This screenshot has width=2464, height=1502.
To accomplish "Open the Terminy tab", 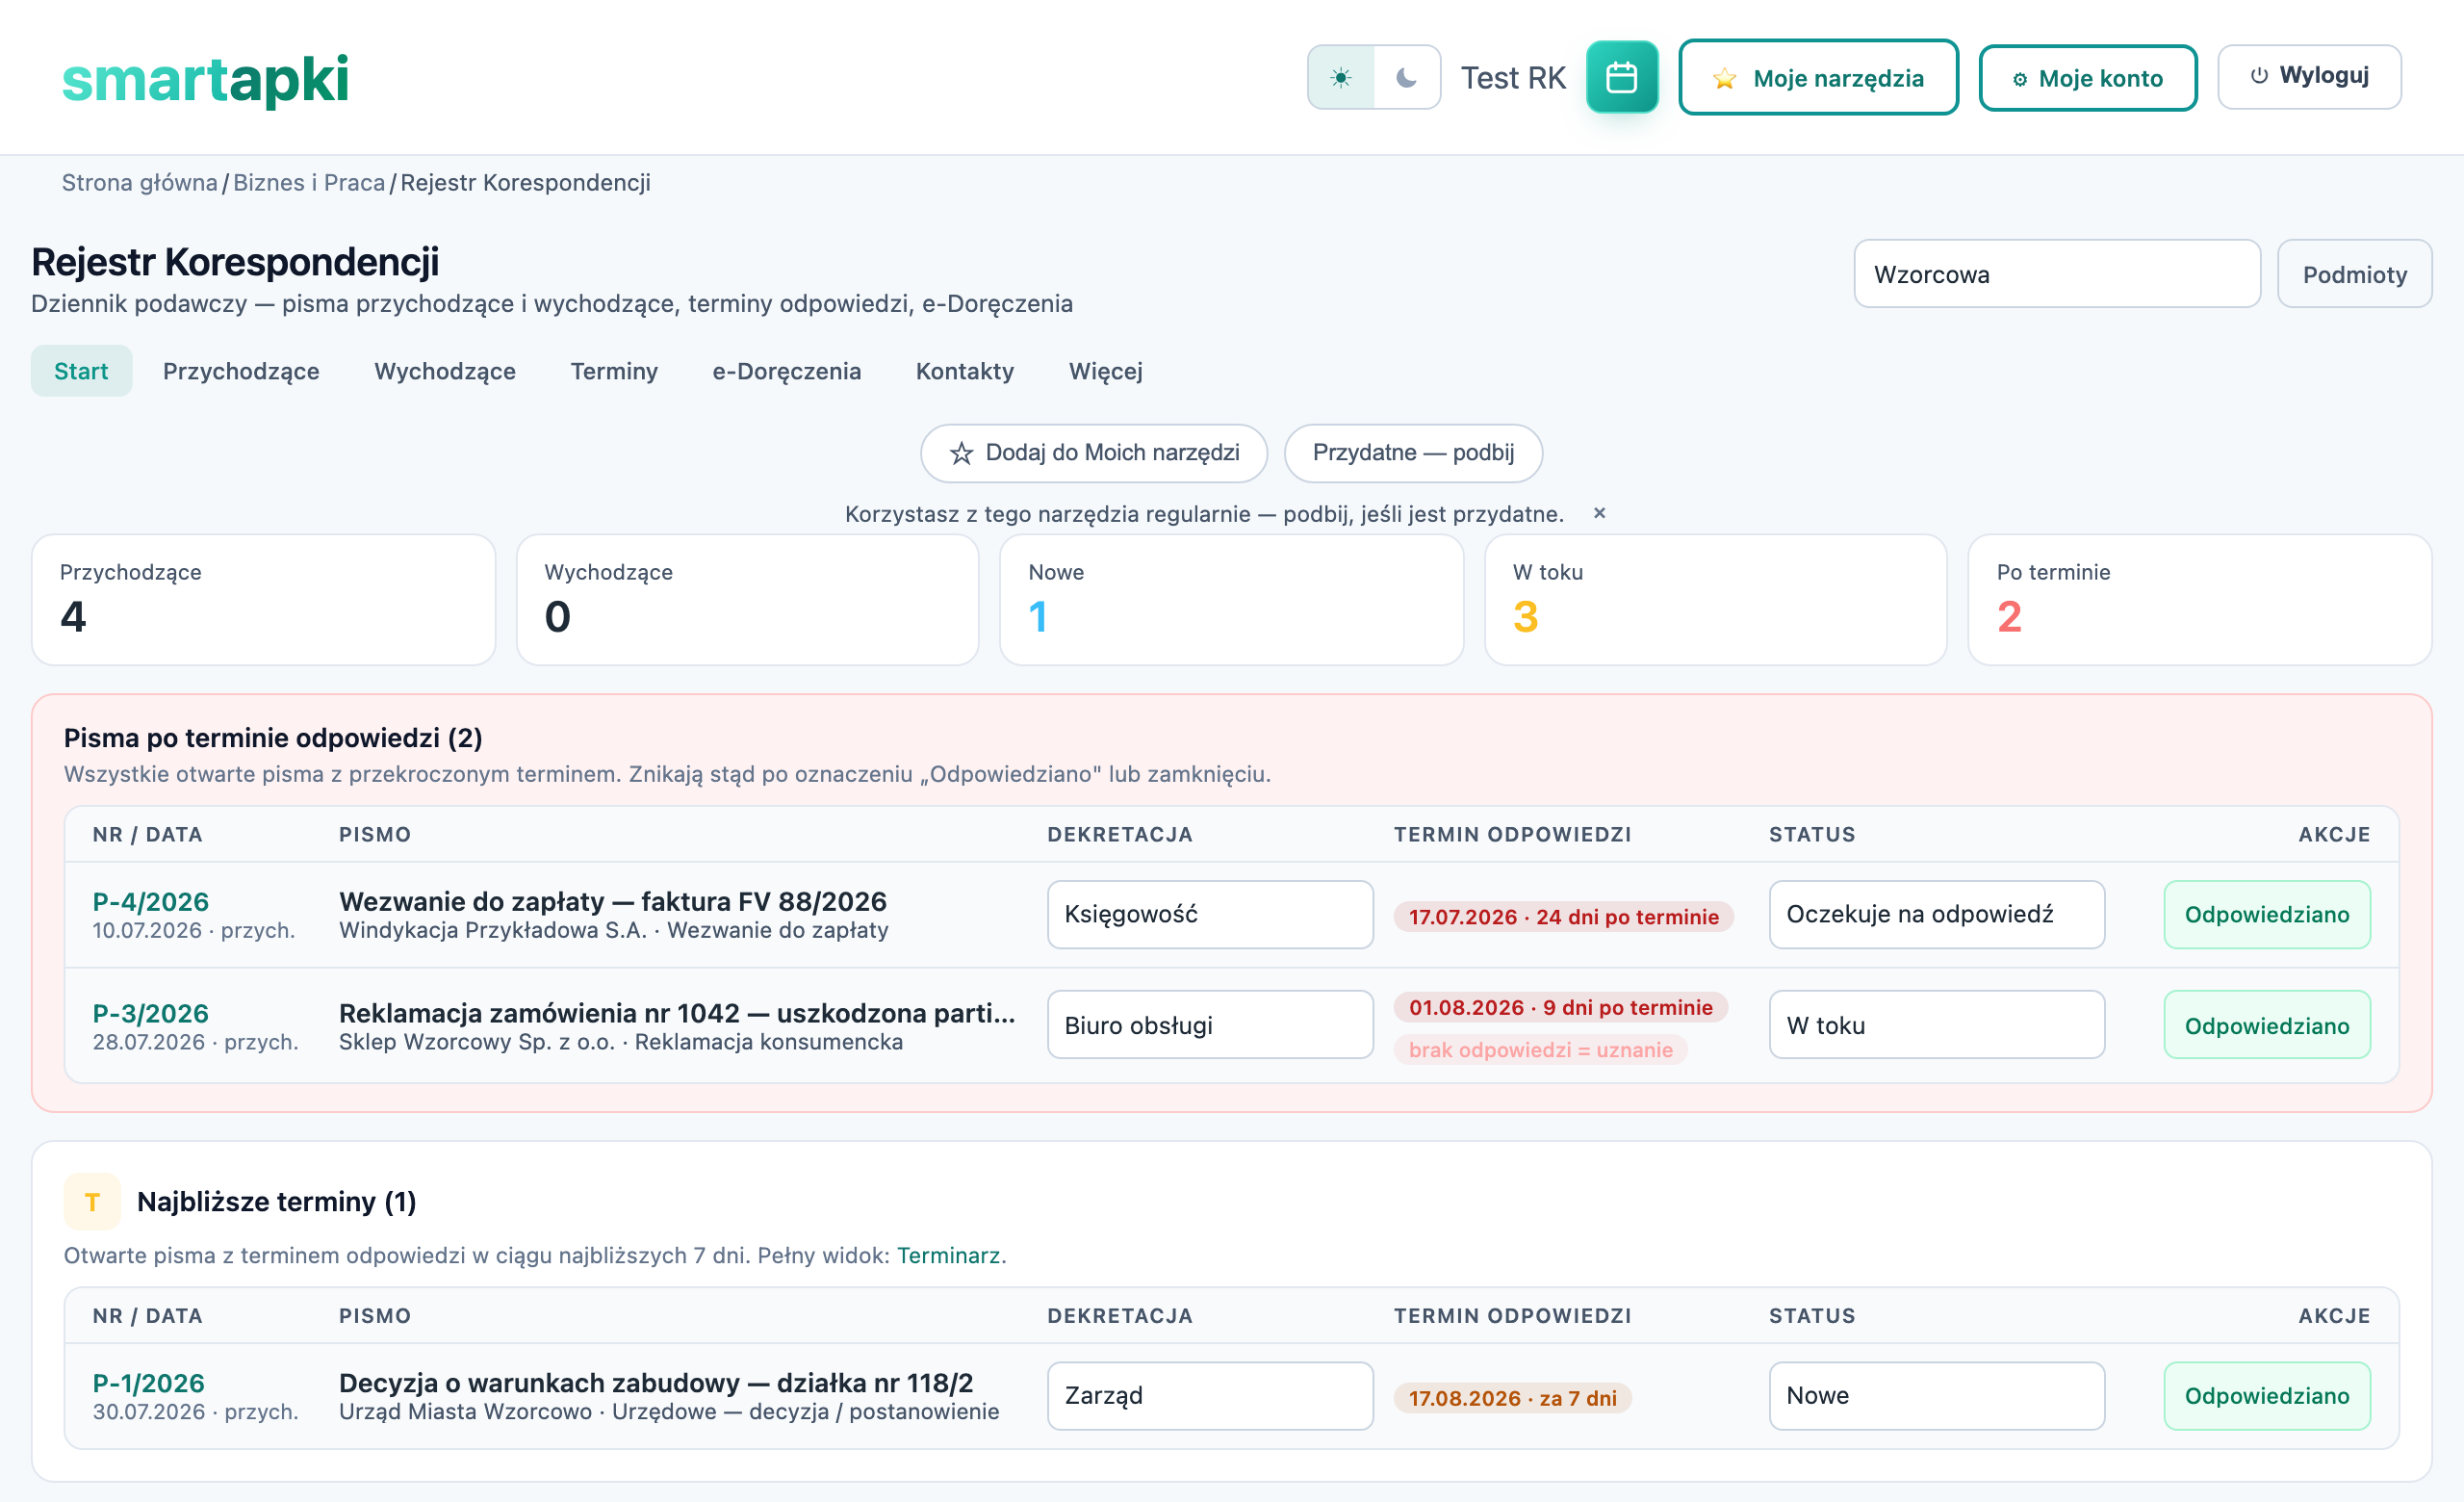I will pyautogui.click(x=614, y=371).
